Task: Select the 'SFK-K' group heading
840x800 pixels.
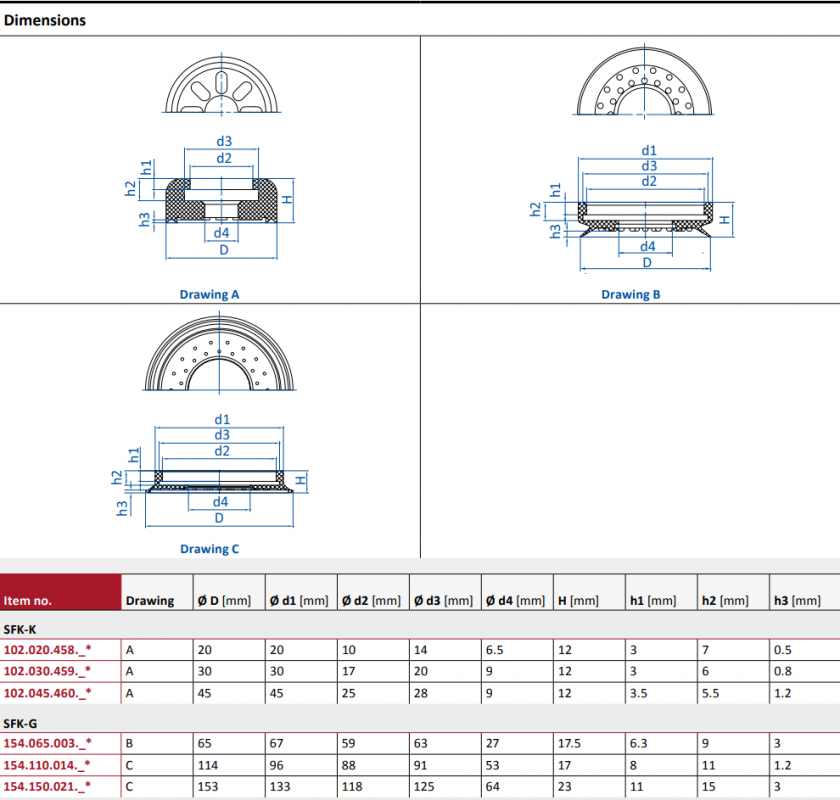Action: [x=20, y=630]
